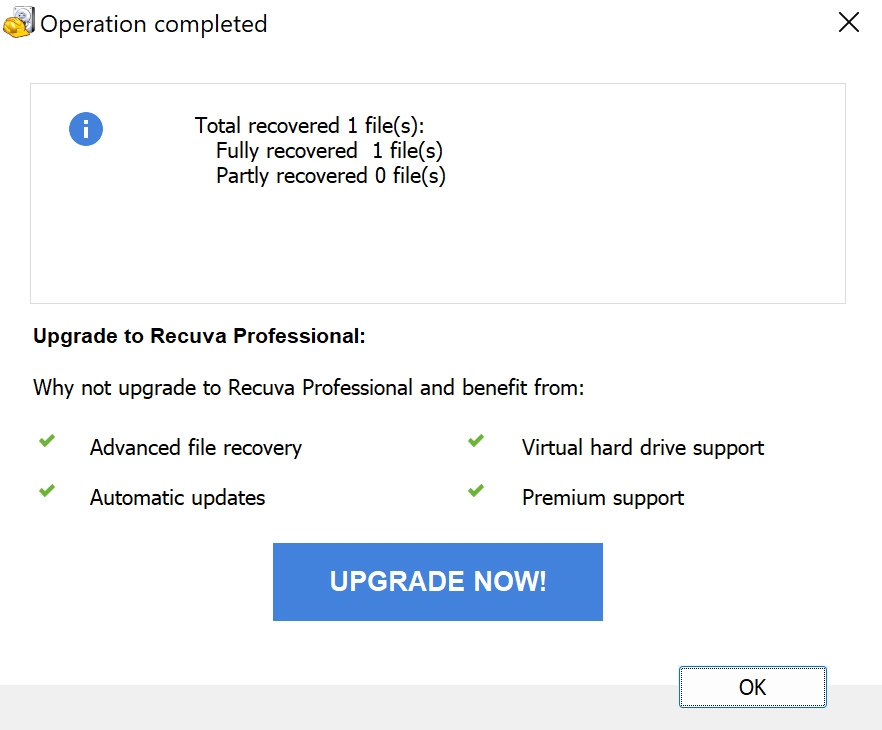The height and width of the screenshot is (730, 882).
Task: Click the UPGRADE NOW! button
Action: pos(438,582)
